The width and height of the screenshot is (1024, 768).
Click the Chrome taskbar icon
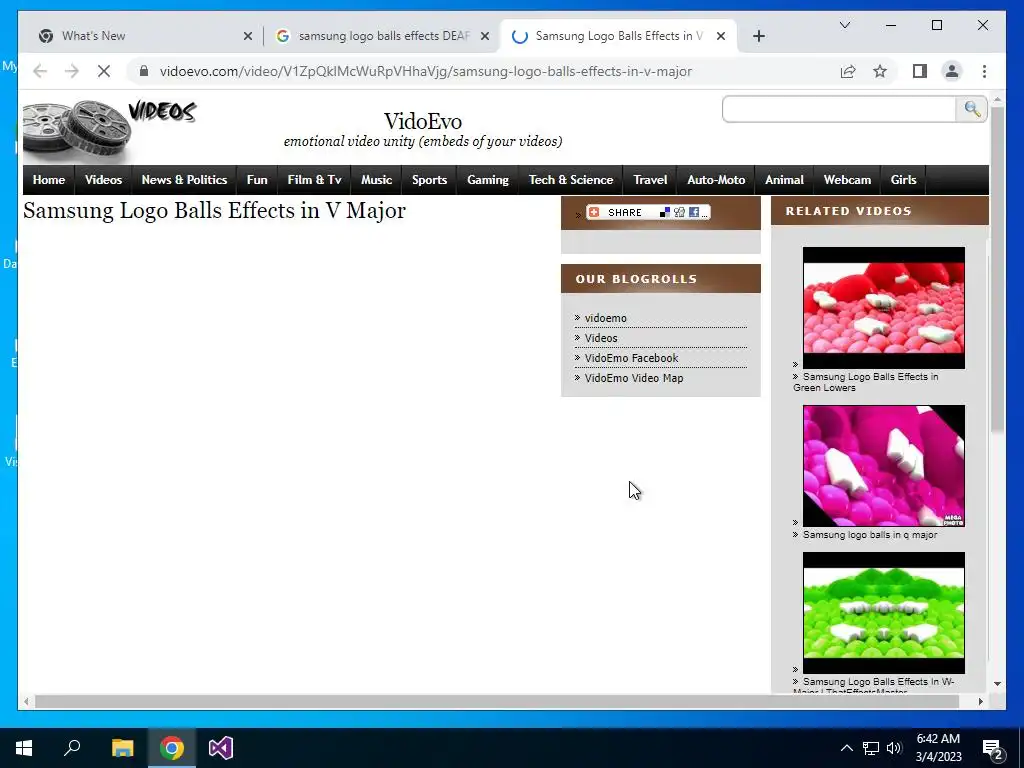pos(172,748)
